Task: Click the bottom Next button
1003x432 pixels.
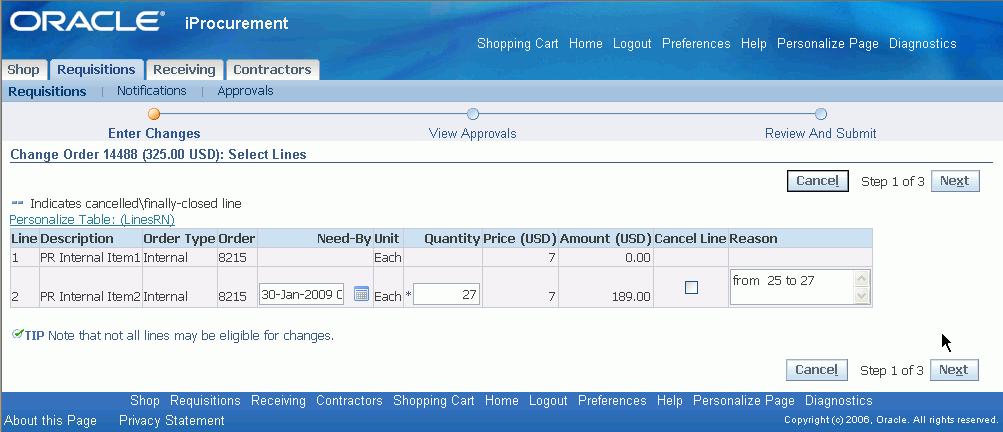Action: coord(954,370)
